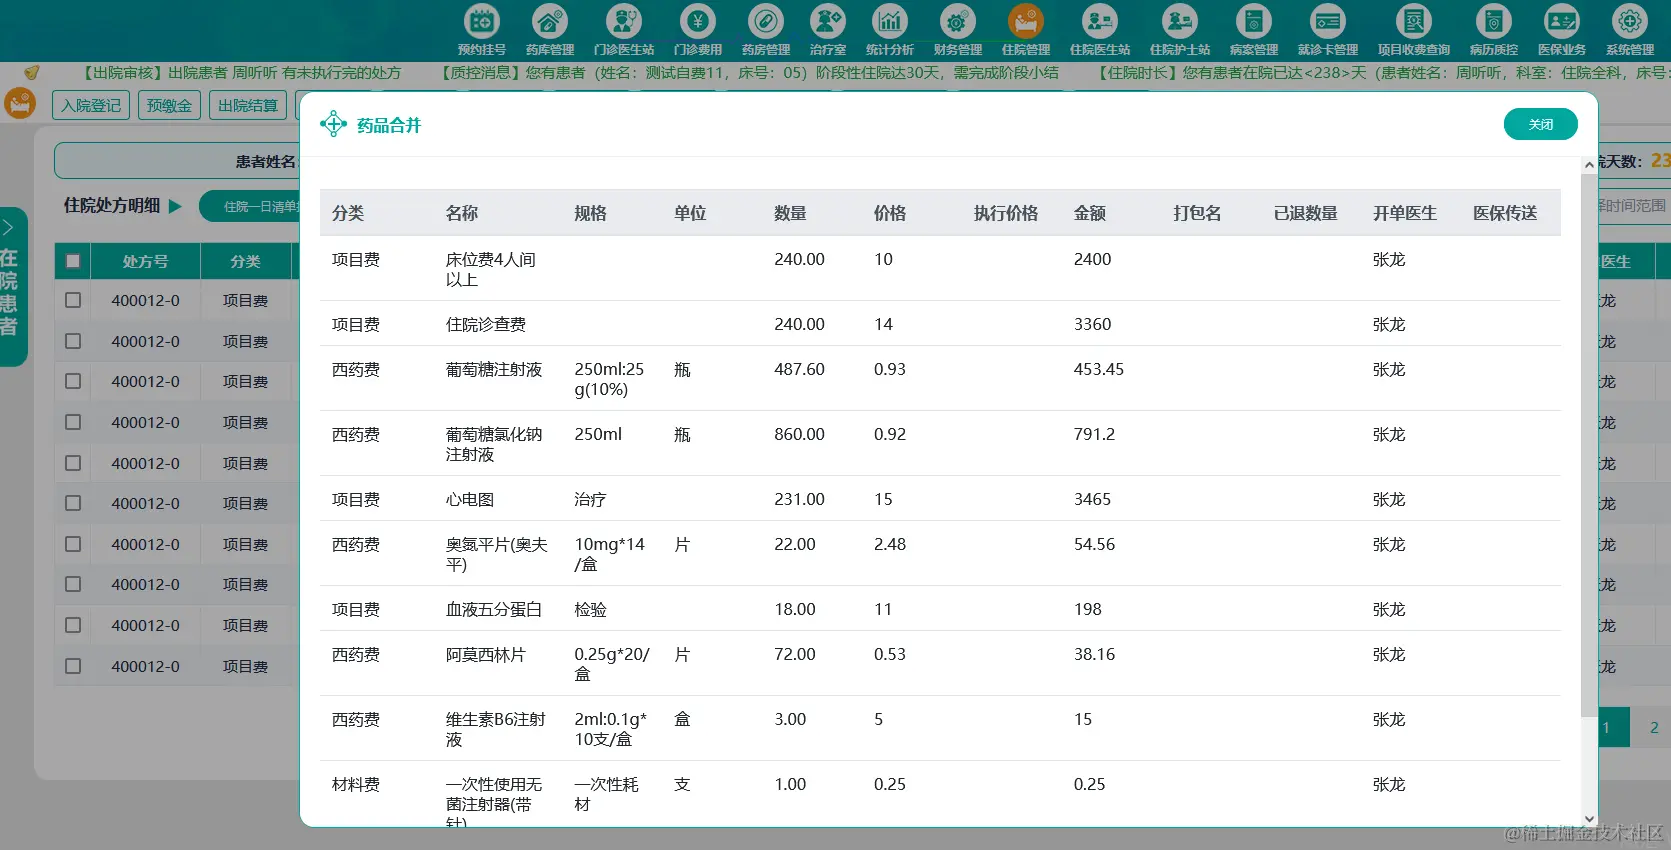The height and width of the screenshot is (850, 1671).
Task: Select the 阿莫西林片 row name
Action: click(x=486, y=654)
